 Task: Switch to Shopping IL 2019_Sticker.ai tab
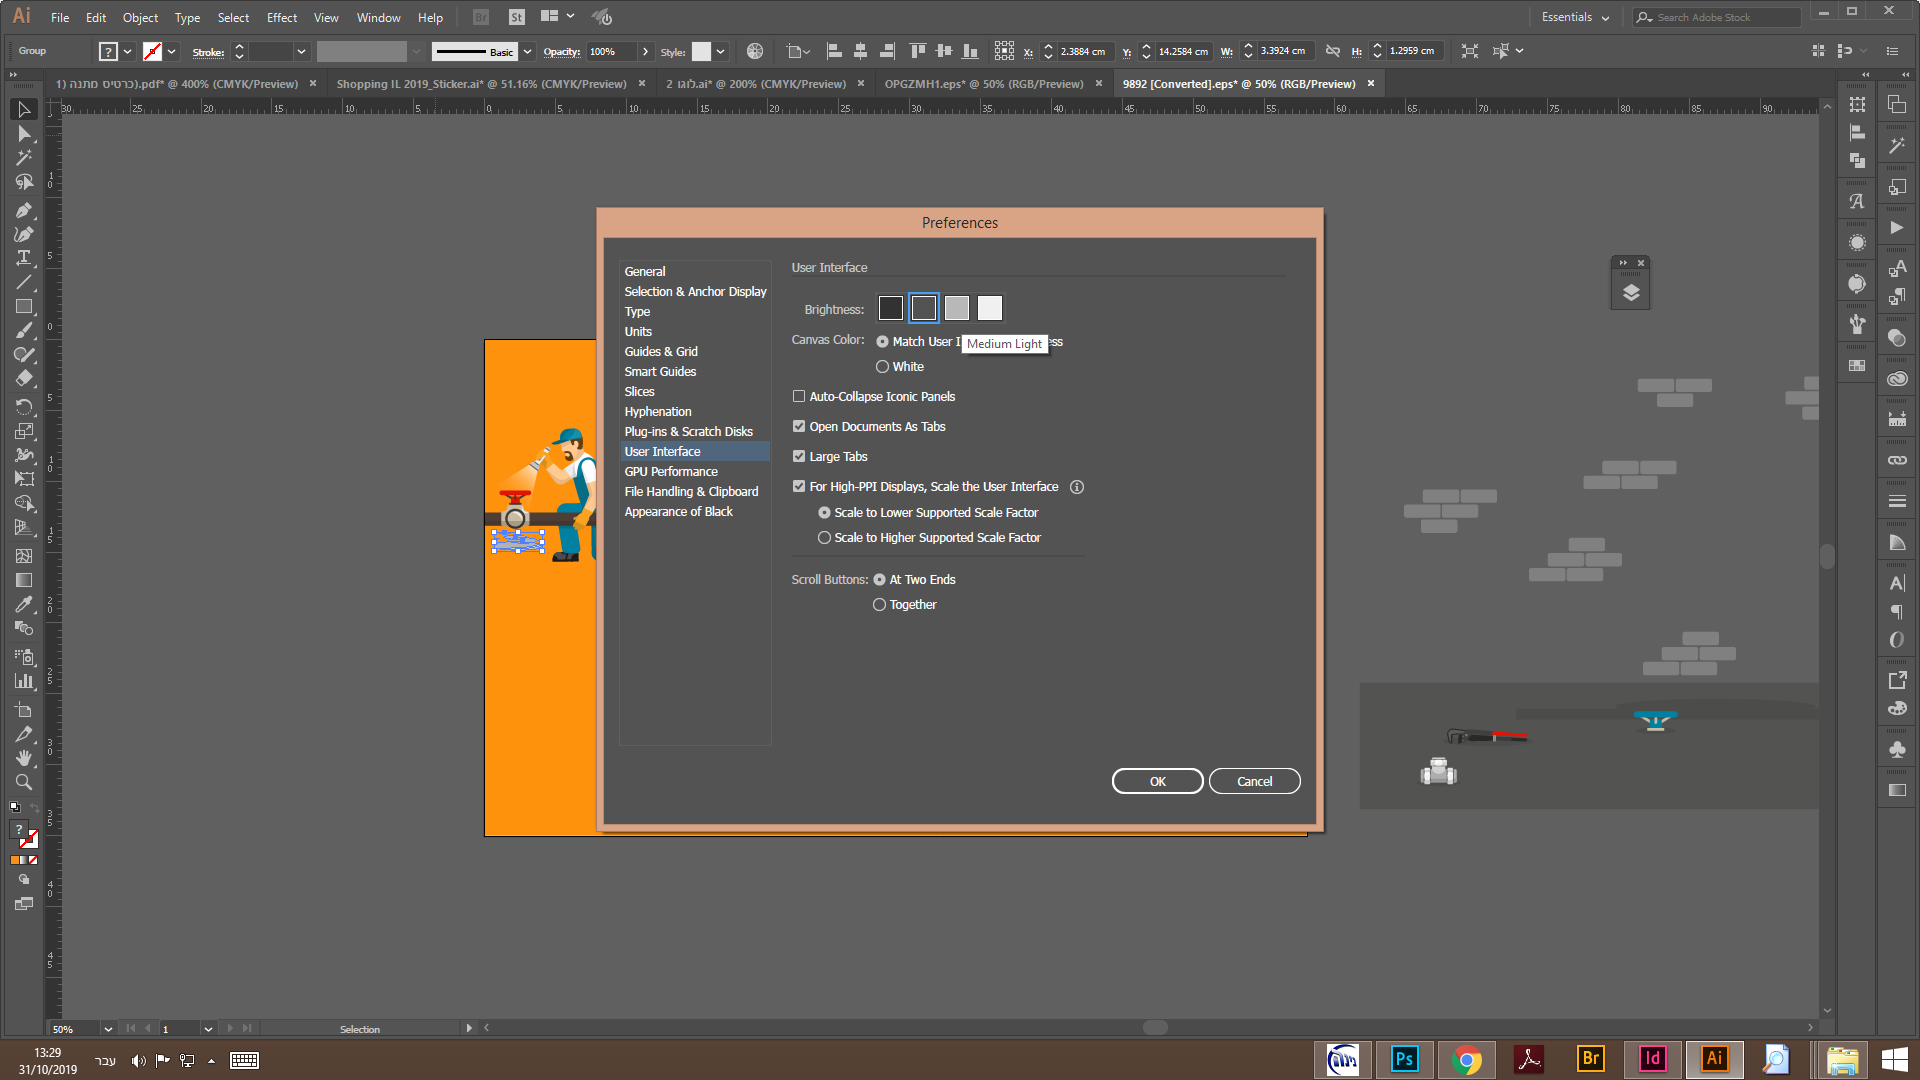(481, 84)
